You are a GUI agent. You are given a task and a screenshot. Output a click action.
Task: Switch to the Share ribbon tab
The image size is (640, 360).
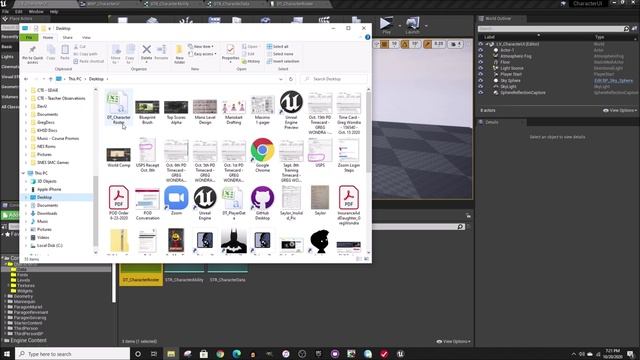coord(67,38)
